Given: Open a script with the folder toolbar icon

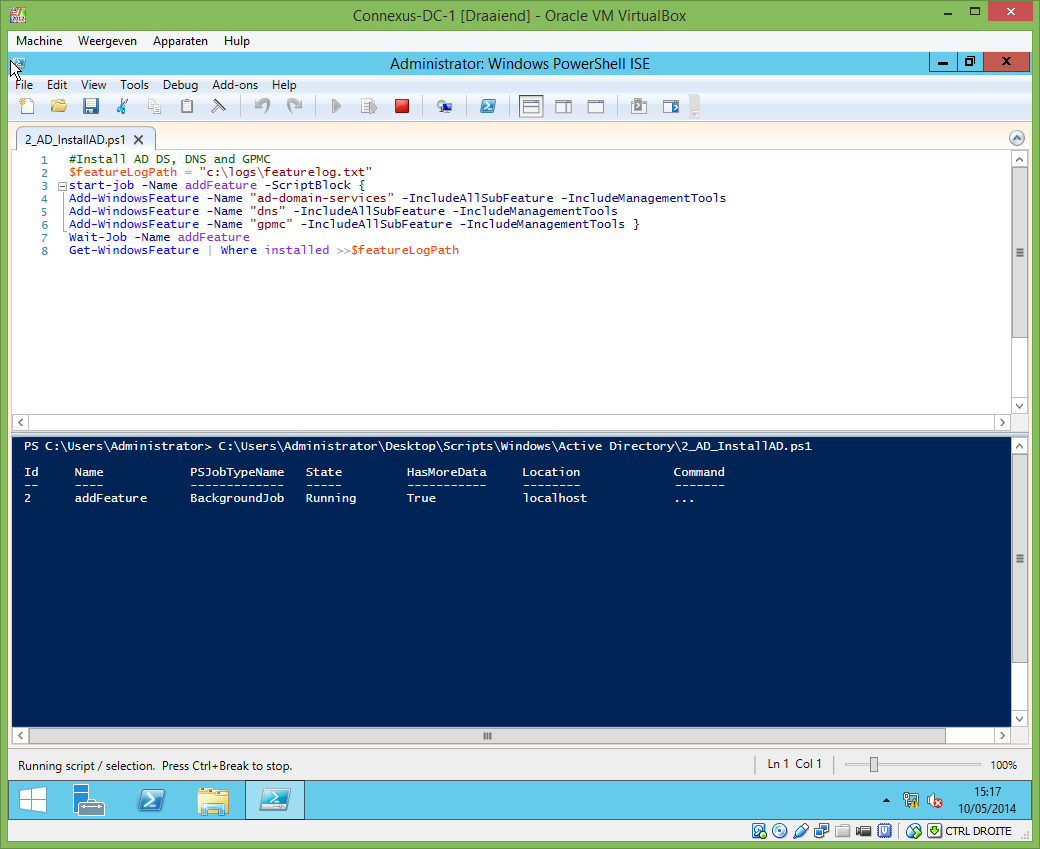Looking at the screenshot, I should click(x=58, y=106).
